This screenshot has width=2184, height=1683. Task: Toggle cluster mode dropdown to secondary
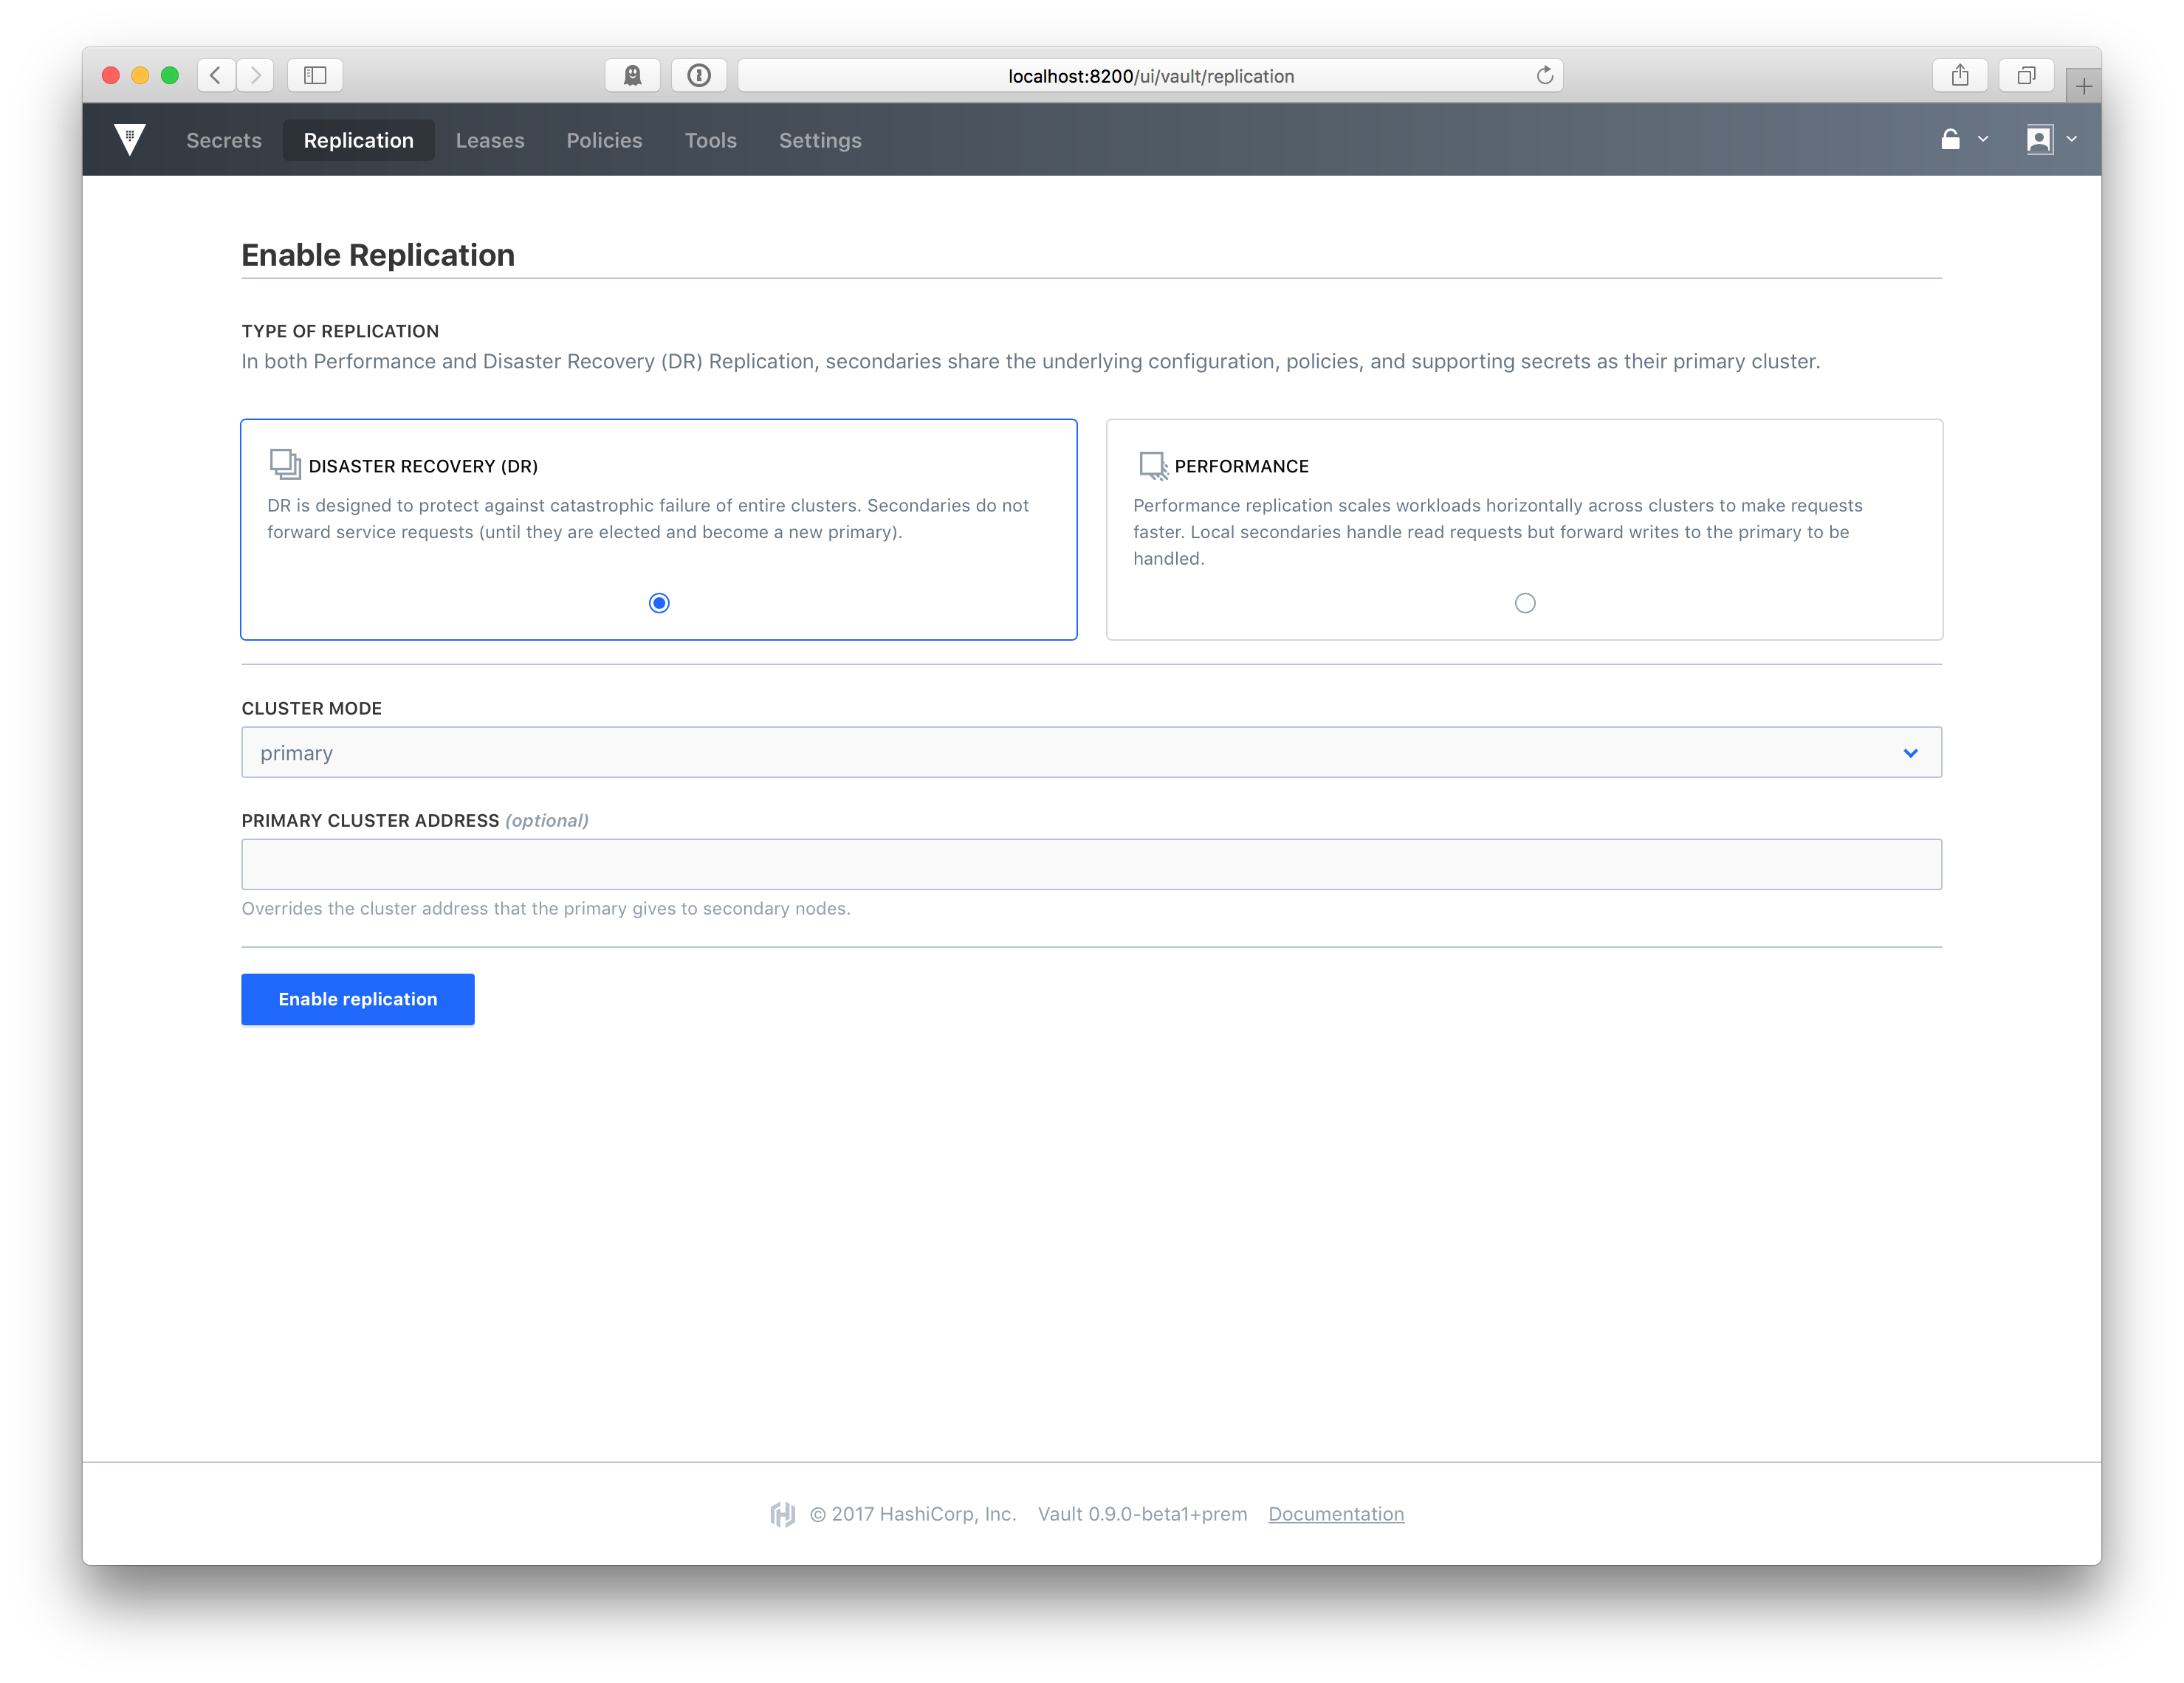click(x=1091, y=751)
